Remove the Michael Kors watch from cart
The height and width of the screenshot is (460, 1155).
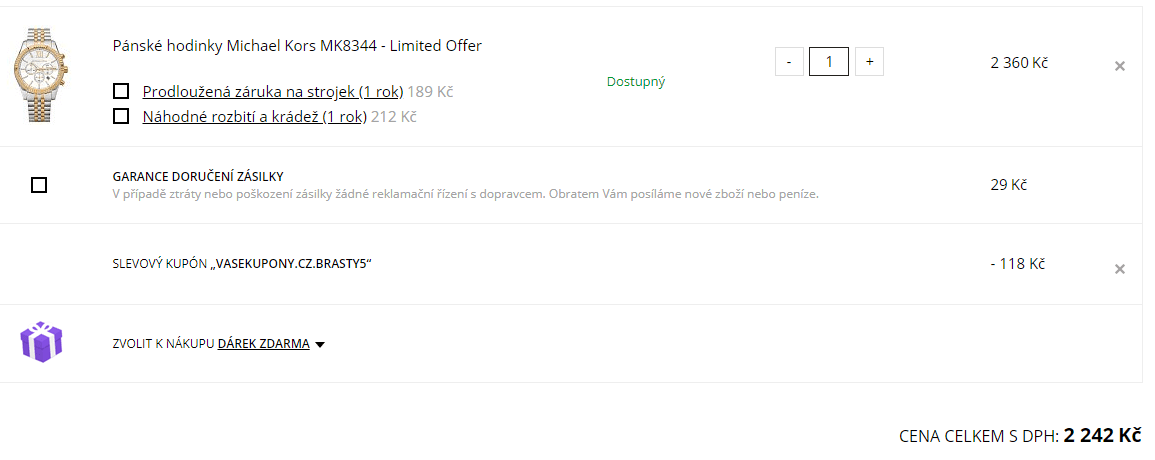point(1120,66)
